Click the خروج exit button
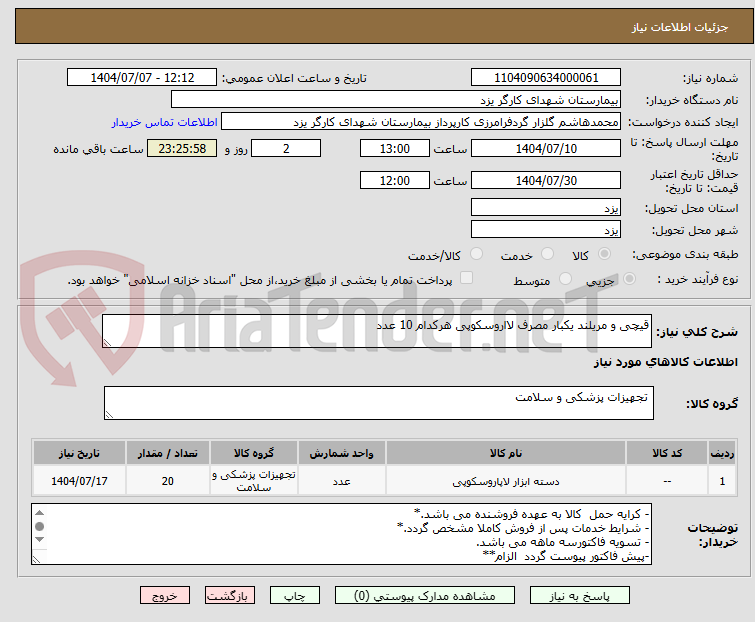This screenshot has width=755, height=622. click(165, 596)
